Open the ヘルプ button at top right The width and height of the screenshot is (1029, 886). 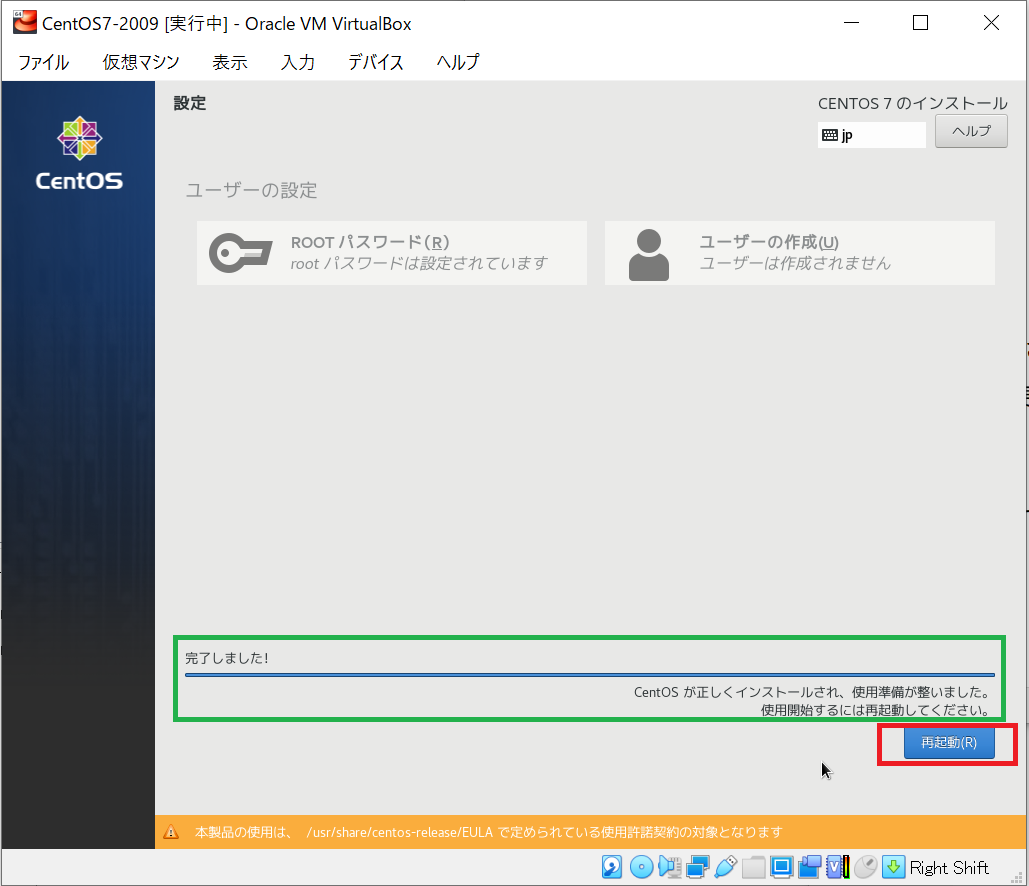coord(970,131)
